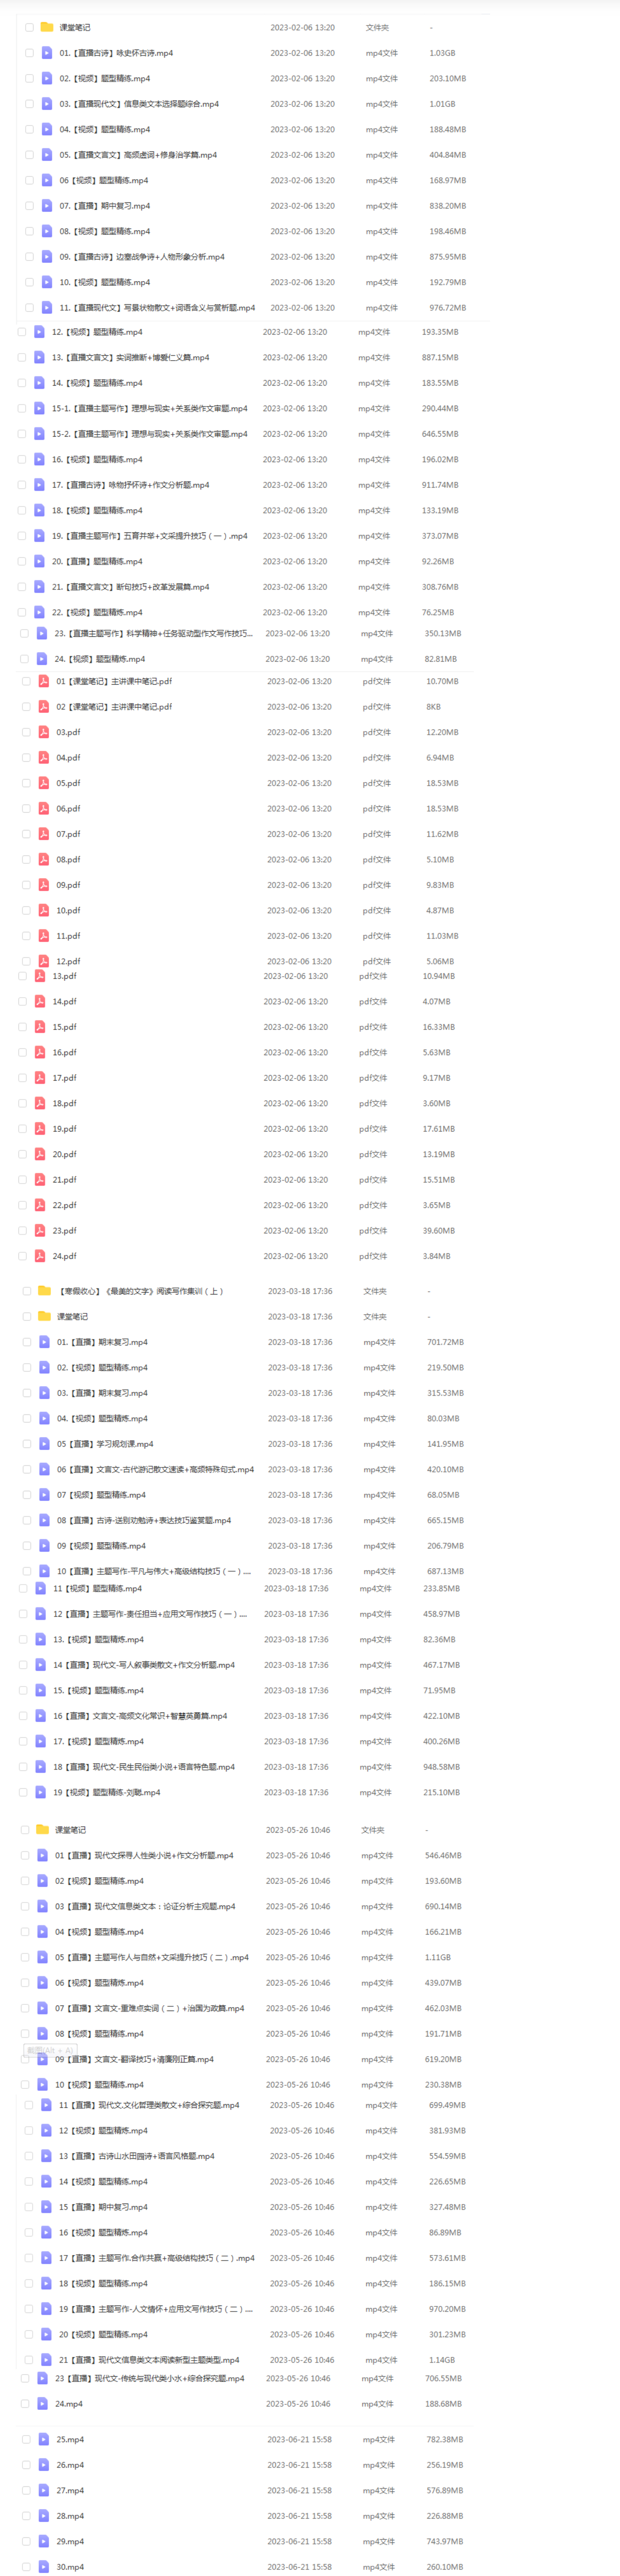The width and height of the screenshot is (620, 2576).
Task: Open file 07.【直播】期中复习.mp4
Action: tap(105, 206)
